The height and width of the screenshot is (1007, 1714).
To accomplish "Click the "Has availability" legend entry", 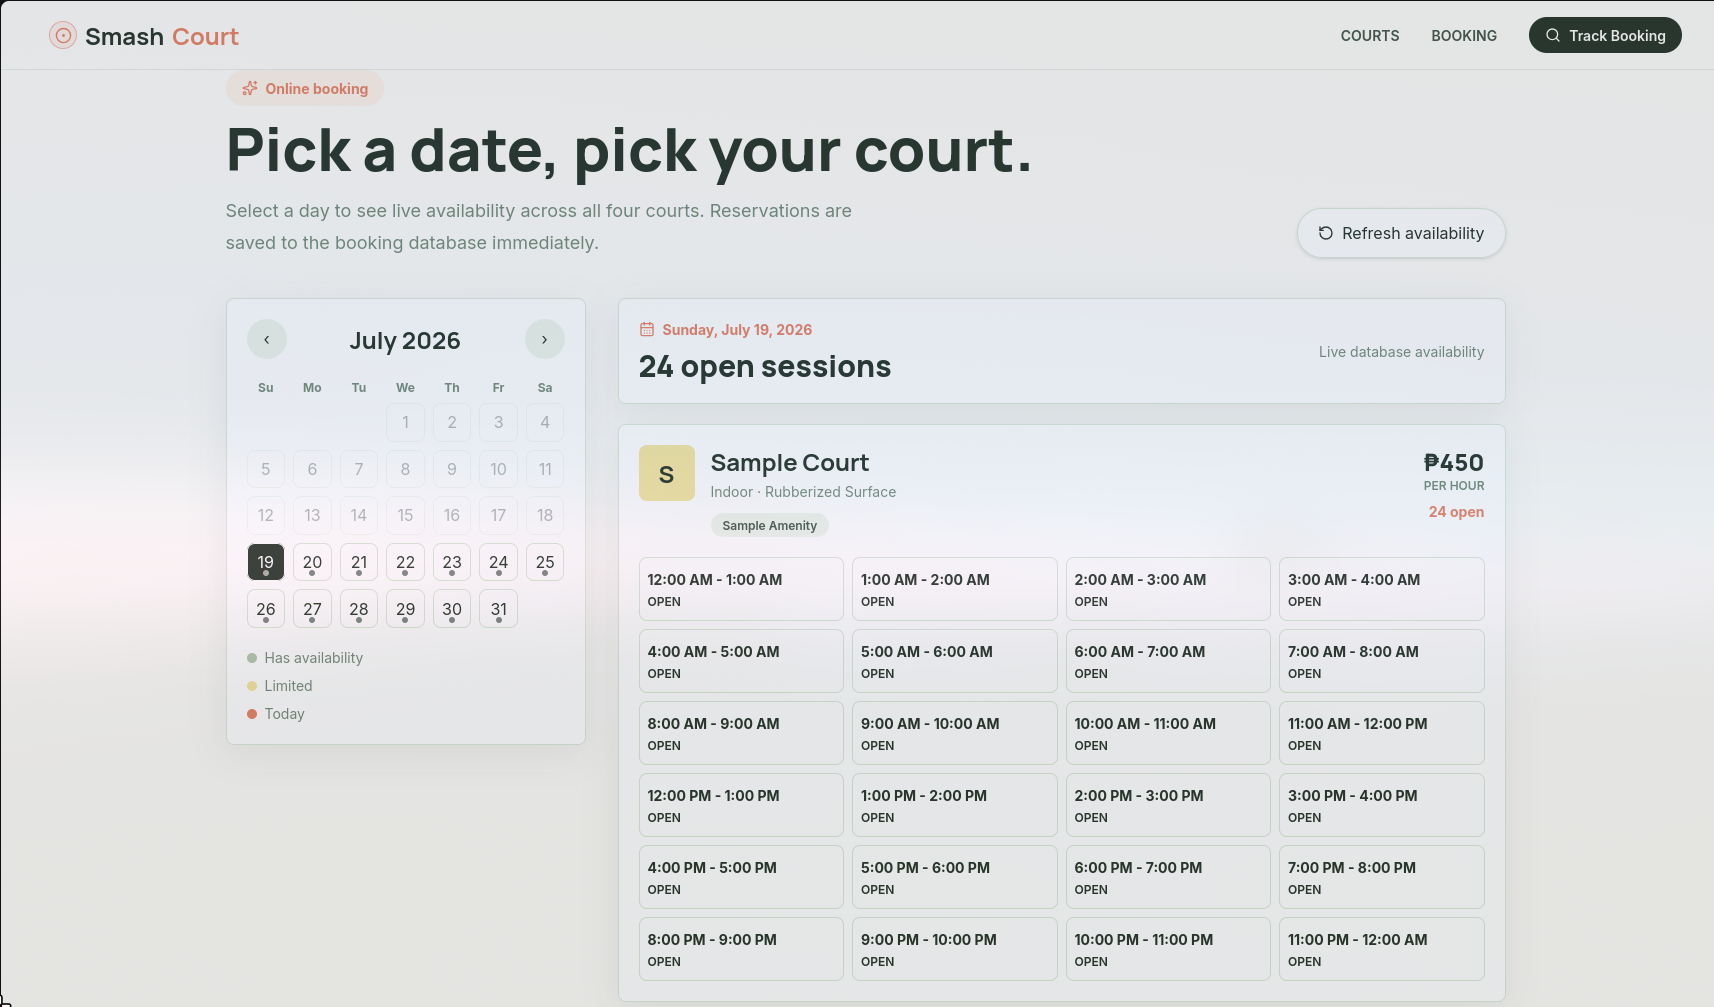I will click(305, 658).
